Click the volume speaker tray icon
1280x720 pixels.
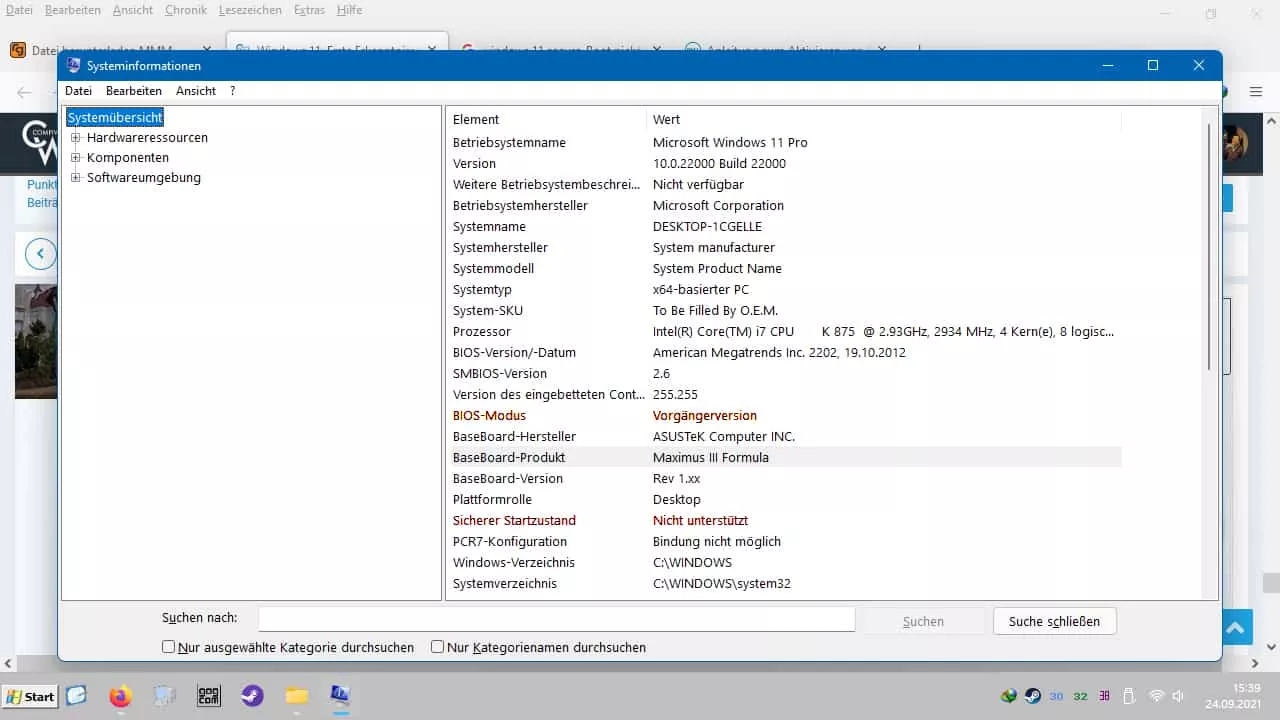[1179, 696]
